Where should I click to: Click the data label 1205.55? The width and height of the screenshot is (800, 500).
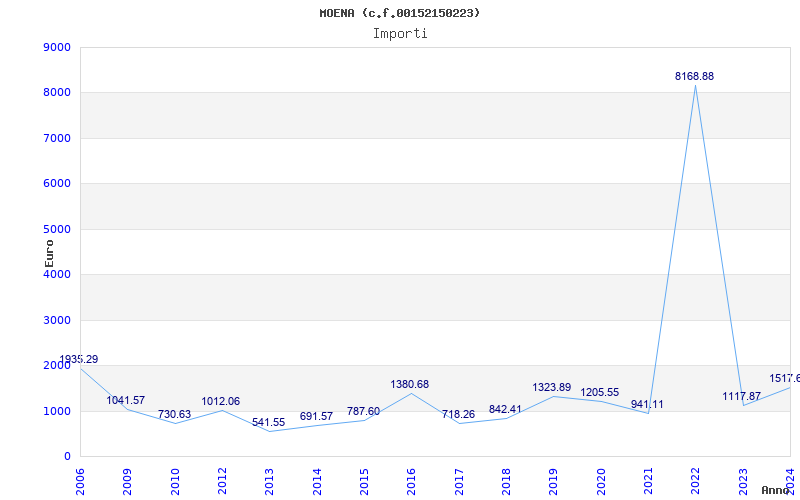click(x=599, y=393)
